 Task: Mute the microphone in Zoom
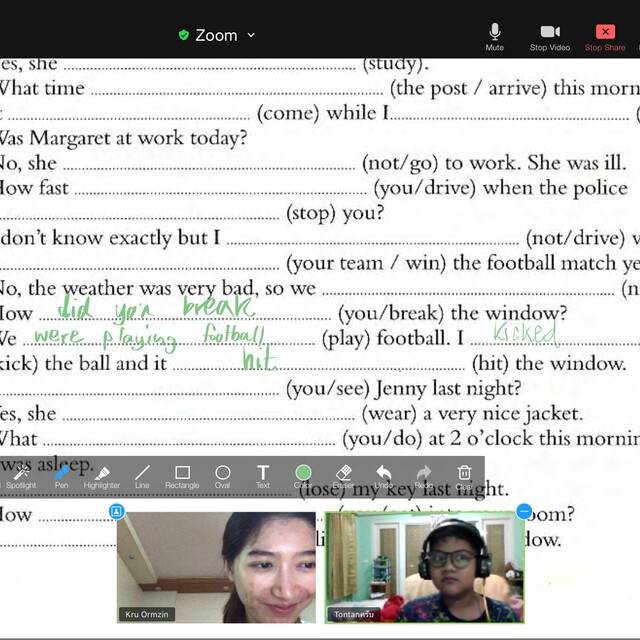click(494, 37)
